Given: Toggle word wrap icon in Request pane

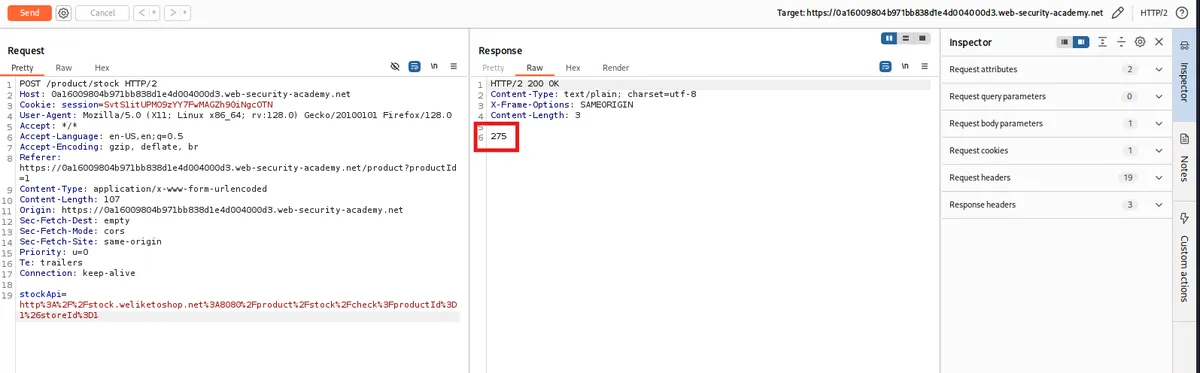Looking at the screenshot, I should [x=414, y=67].
